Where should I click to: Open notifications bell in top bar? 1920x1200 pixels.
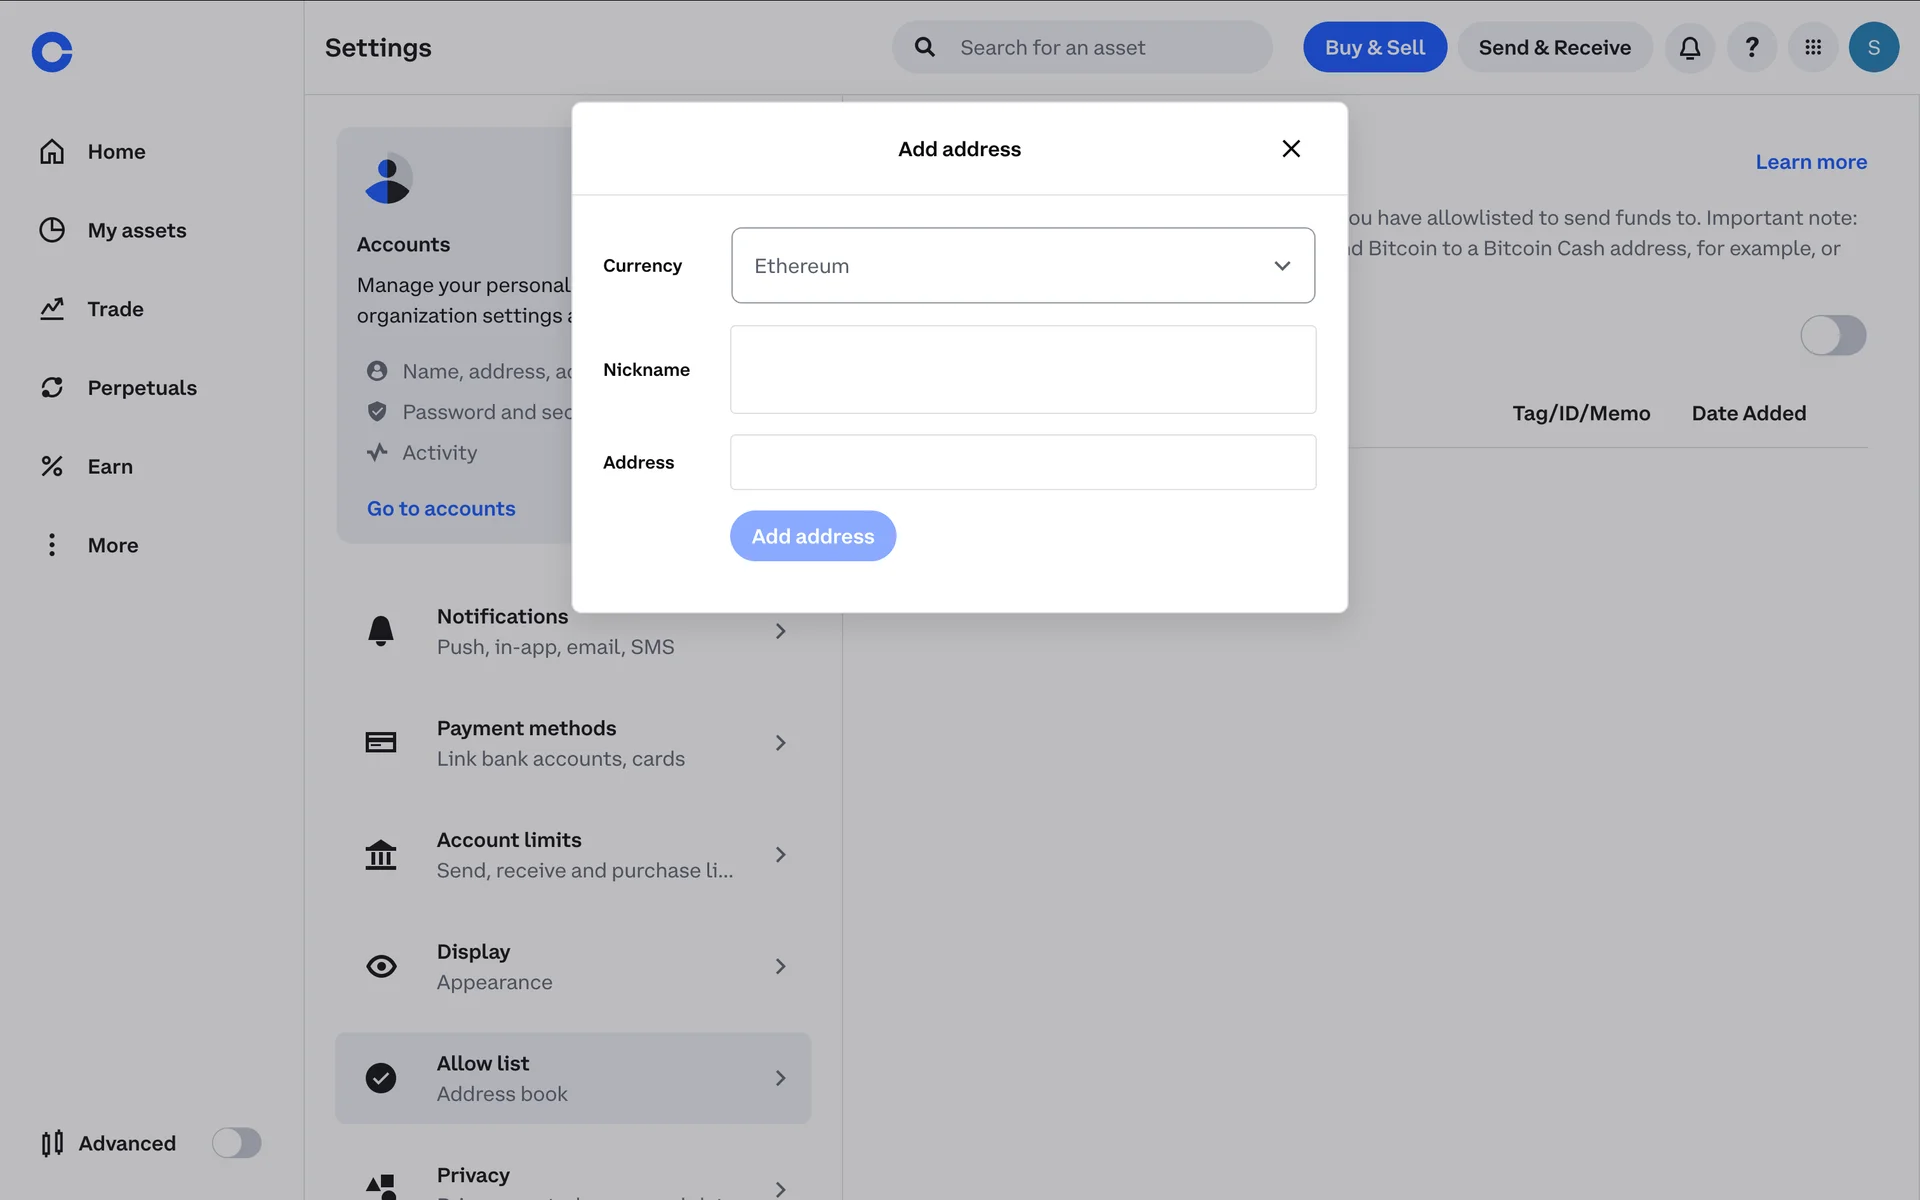click(x=1689, y=47)
